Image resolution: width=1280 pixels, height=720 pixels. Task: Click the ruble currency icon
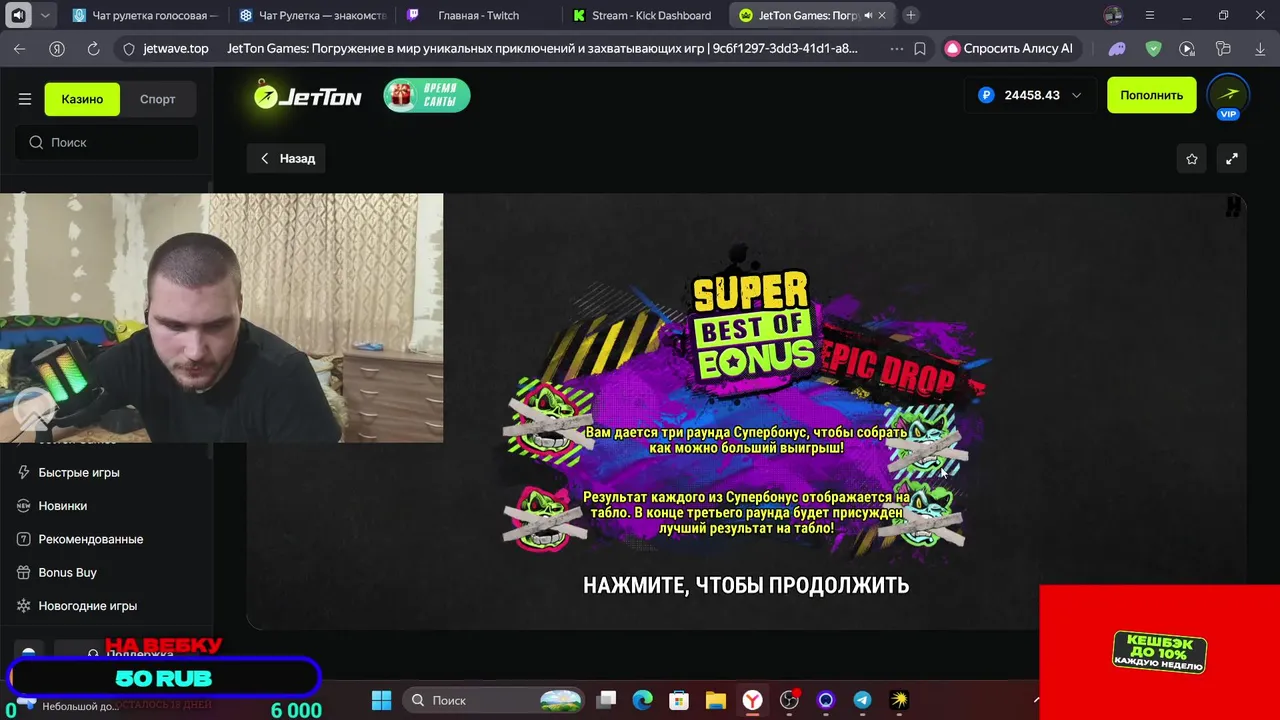tap(987, 95)
